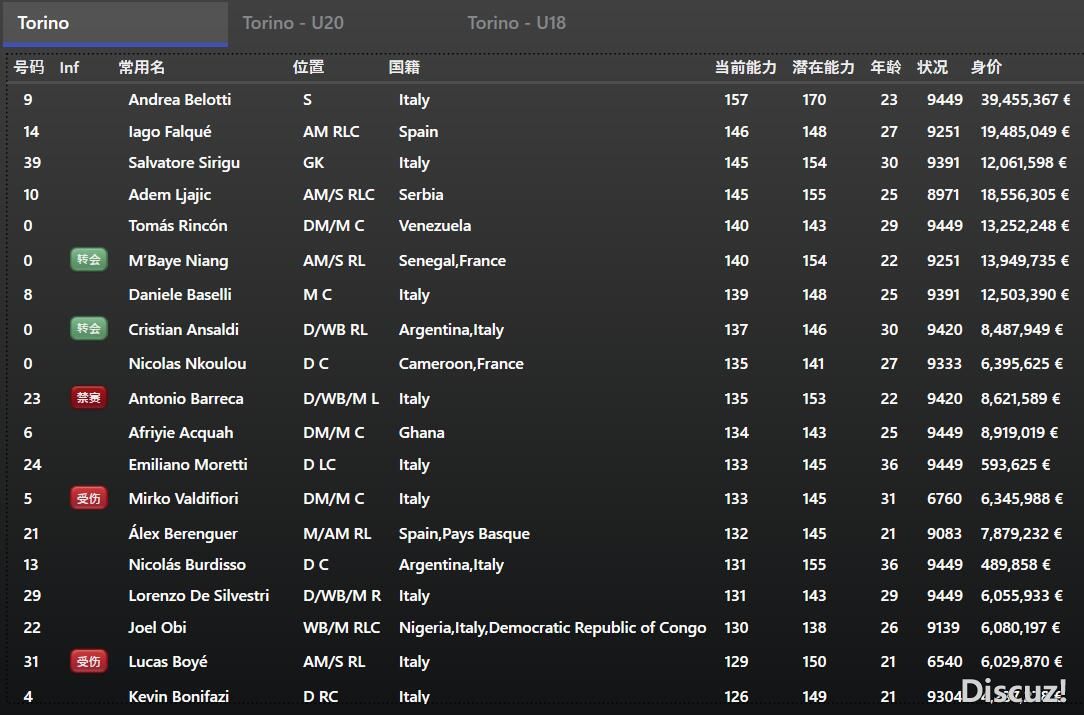Select player Salvatore Sirigu
Viewport: 1084px width, 715px height.
click(184, 162)
